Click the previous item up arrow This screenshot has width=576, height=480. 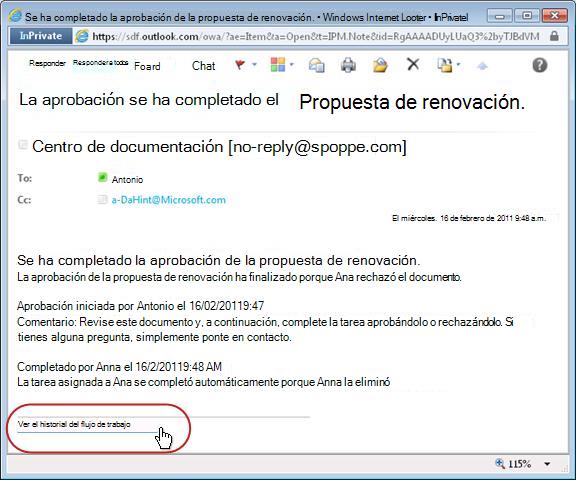point(482,66)
